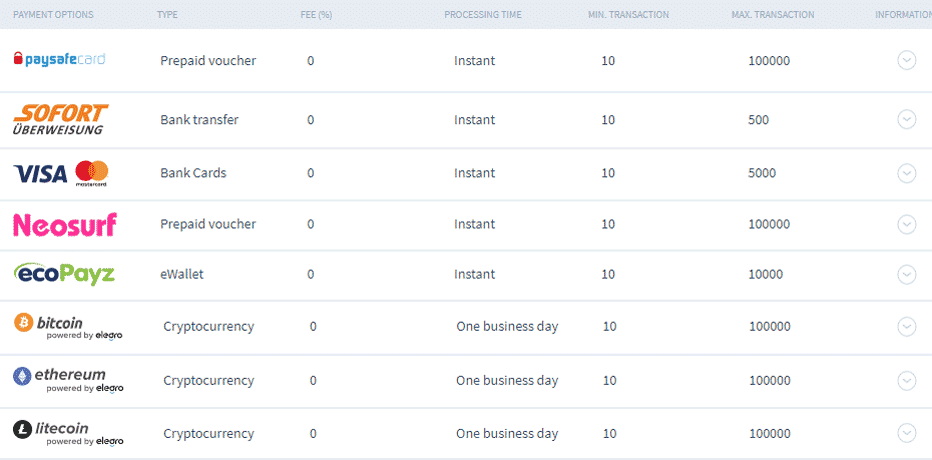Expand information for ethereum row
Viewport: 932px width, 460px height.
(x=906, y=380)
